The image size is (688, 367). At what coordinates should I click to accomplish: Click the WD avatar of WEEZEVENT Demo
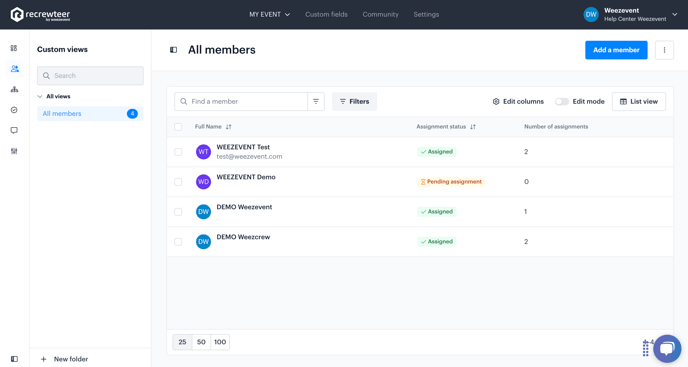(x=203, y=182)
